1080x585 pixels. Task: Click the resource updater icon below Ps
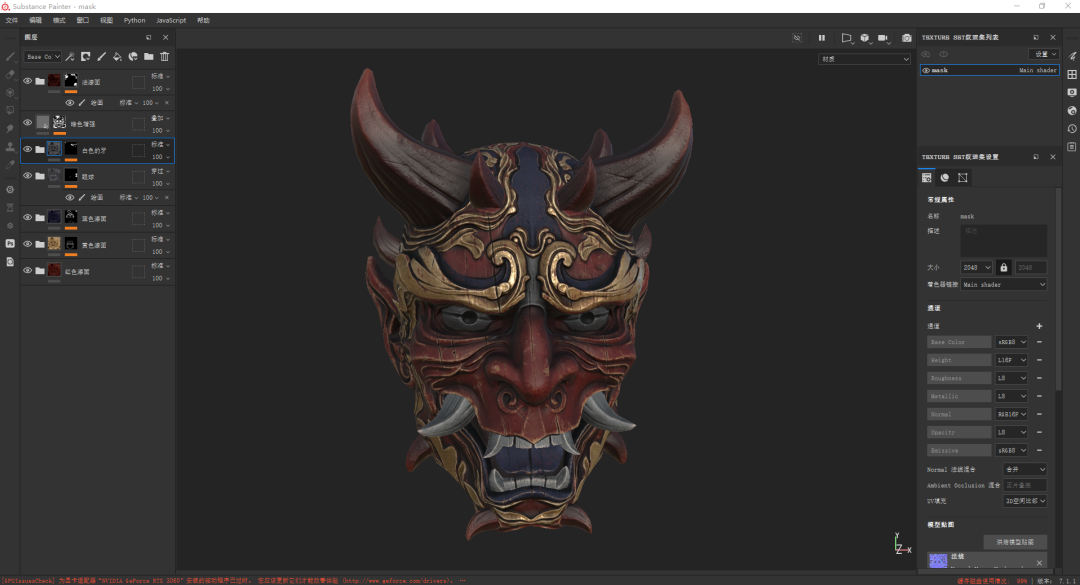[10, 261]
